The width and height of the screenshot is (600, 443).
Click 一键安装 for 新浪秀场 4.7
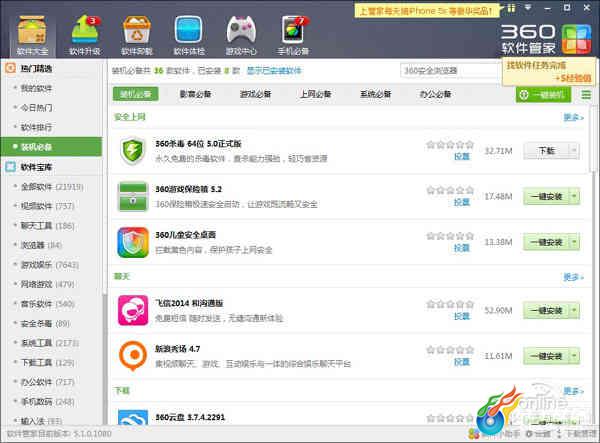coord(546,356)
